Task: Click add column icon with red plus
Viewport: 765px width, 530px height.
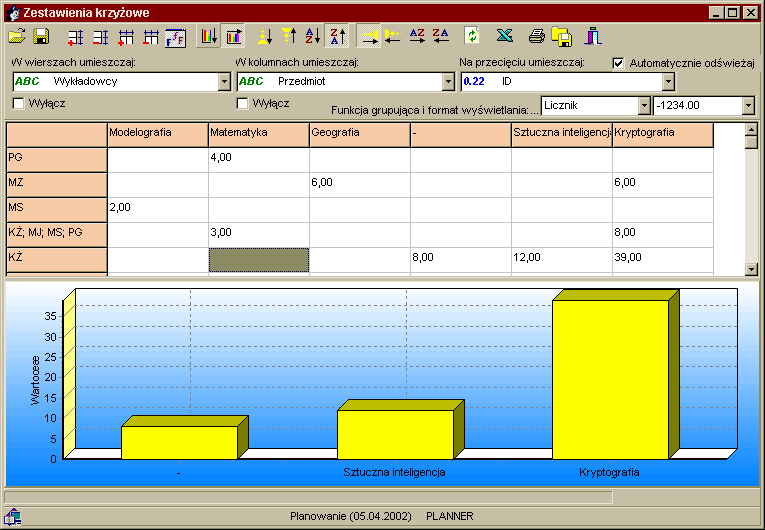Action: 126,37
